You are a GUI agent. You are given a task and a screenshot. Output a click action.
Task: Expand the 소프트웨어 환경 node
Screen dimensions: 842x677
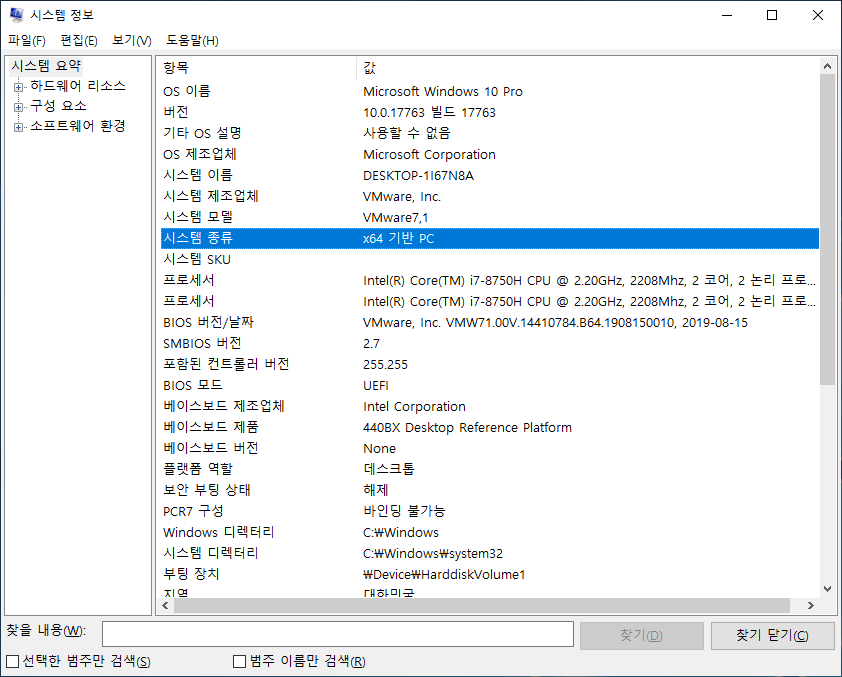point(18,127)
